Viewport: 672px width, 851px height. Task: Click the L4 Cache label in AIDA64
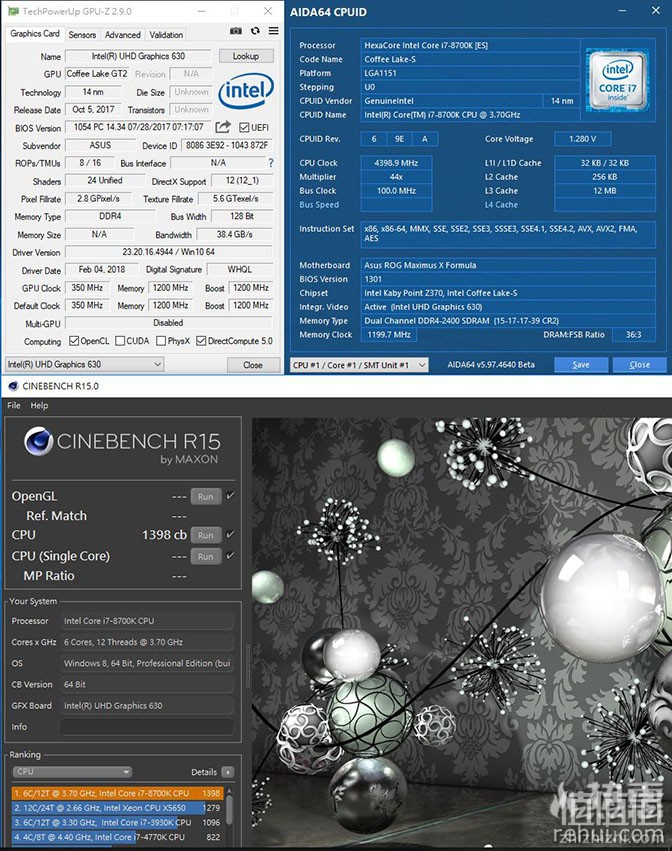[502, 205]
